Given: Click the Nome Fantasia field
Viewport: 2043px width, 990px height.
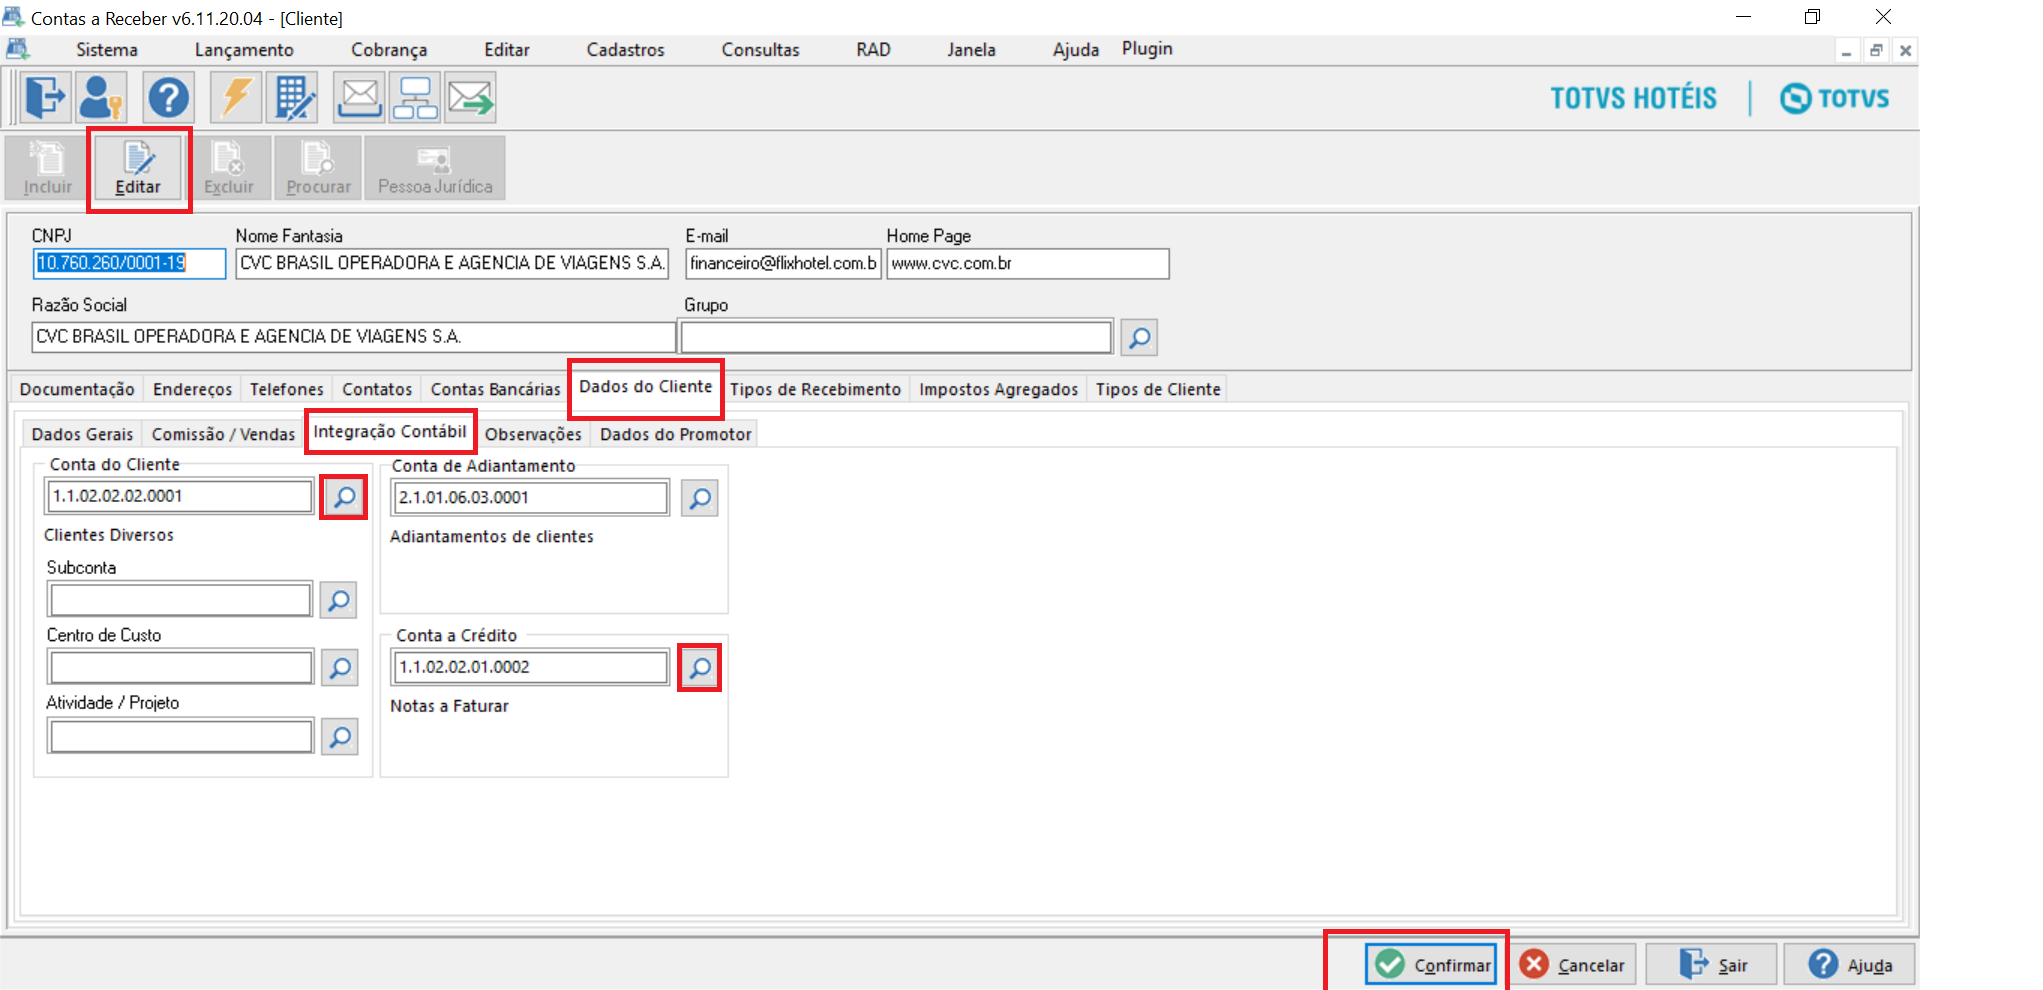Looking at the screenshot, I should [x=452, y=263].
